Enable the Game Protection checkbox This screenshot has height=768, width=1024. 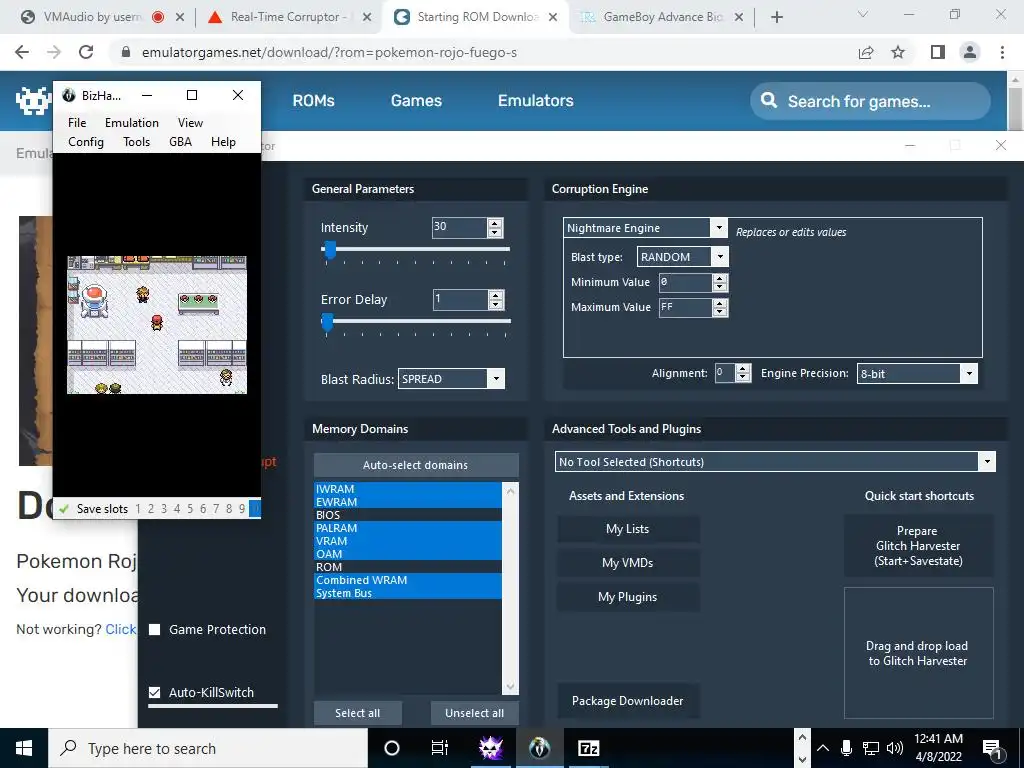(x=155, y=630)
